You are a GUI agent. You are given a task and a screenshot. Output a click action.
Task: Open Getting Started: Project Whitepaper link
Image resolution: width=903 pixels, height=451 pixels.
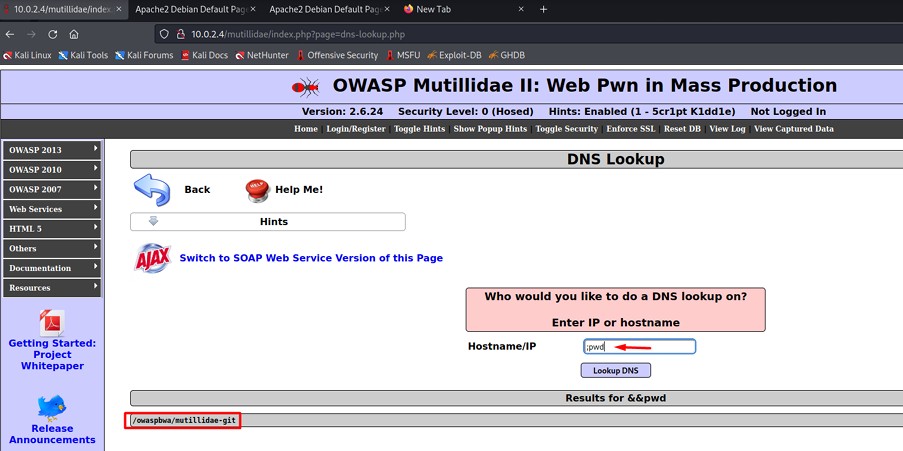[x=52, y=354]
